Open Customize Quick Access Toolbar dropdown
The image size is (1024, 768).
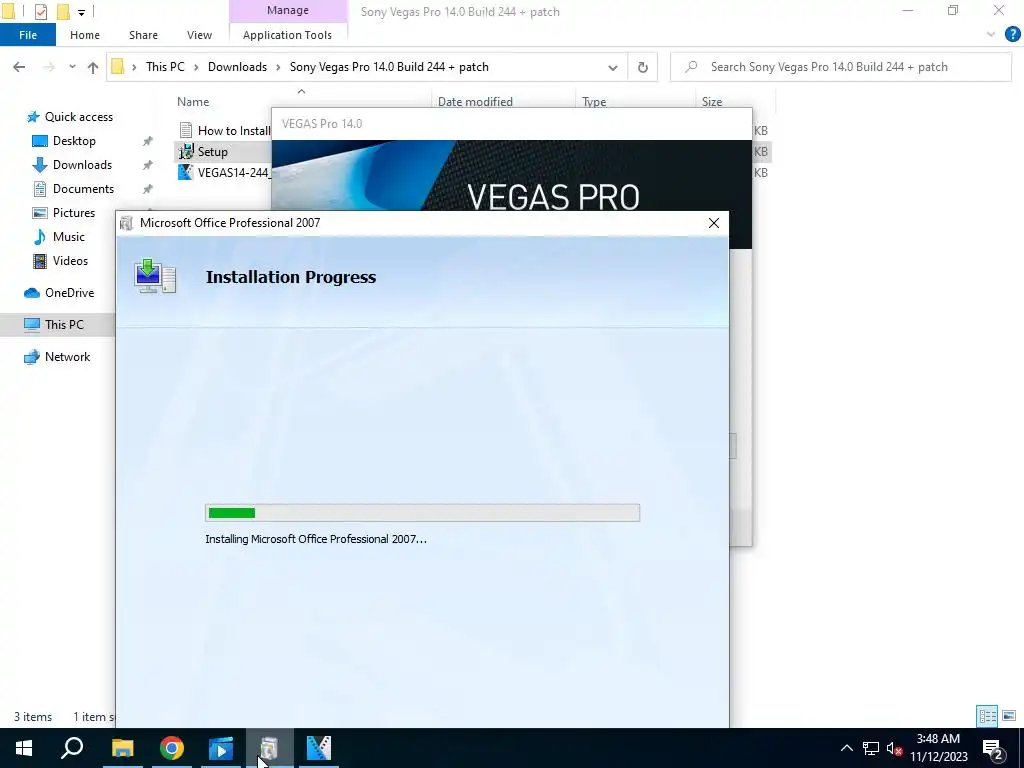point(82,12)
